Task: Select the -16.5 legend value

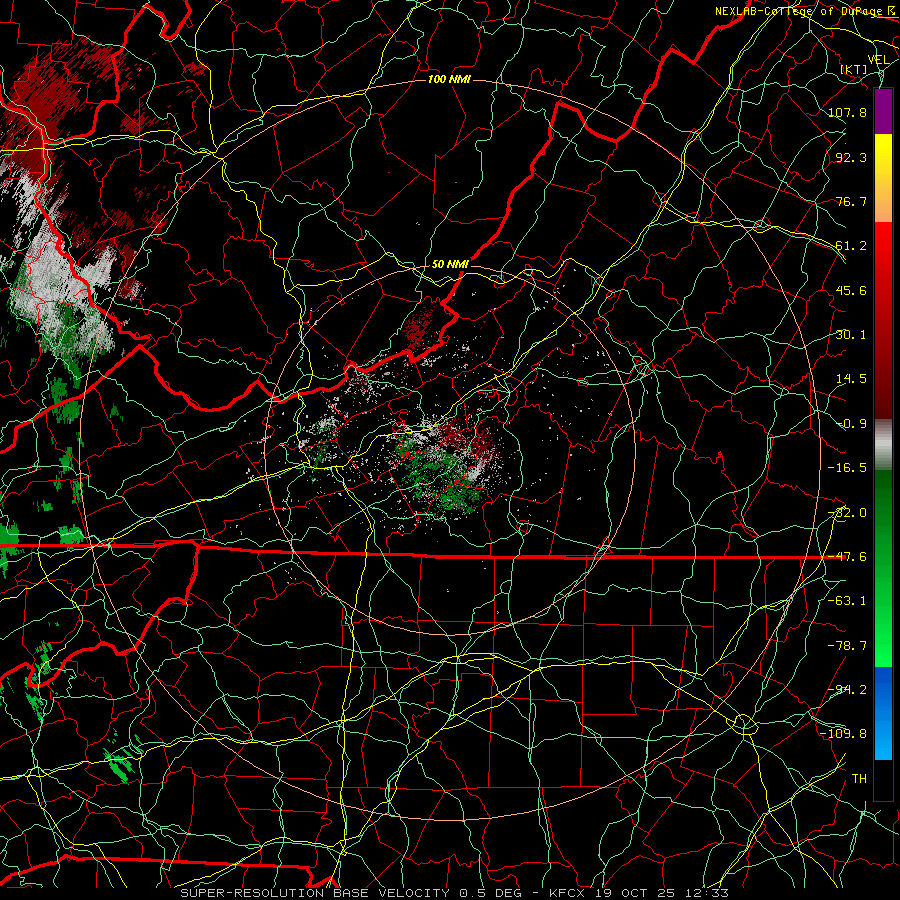Action: [x=847, y=468]
